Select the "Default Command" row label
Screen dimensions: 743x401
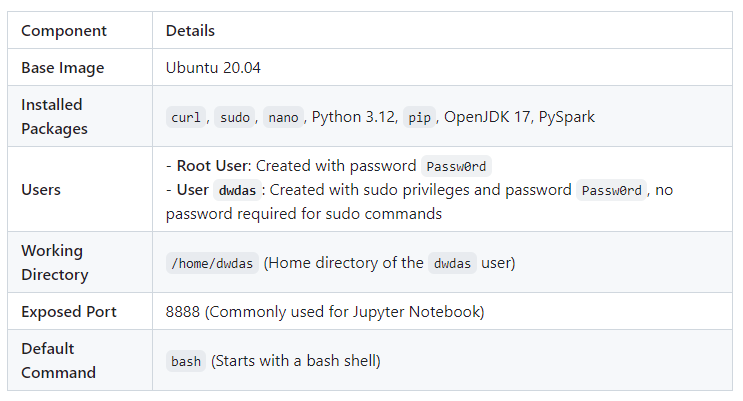point(58,360)
